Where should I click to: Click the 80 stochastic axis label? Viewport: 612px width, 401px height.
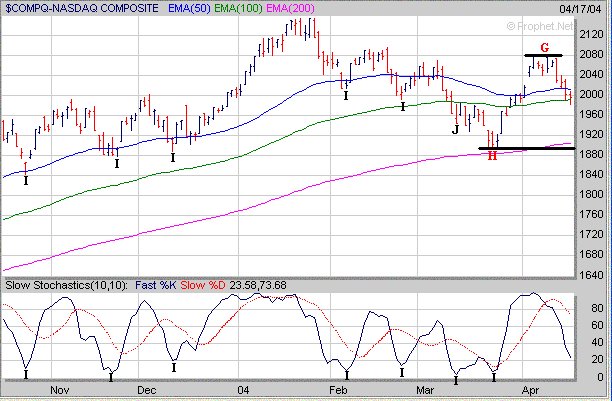tap(597, 308)
